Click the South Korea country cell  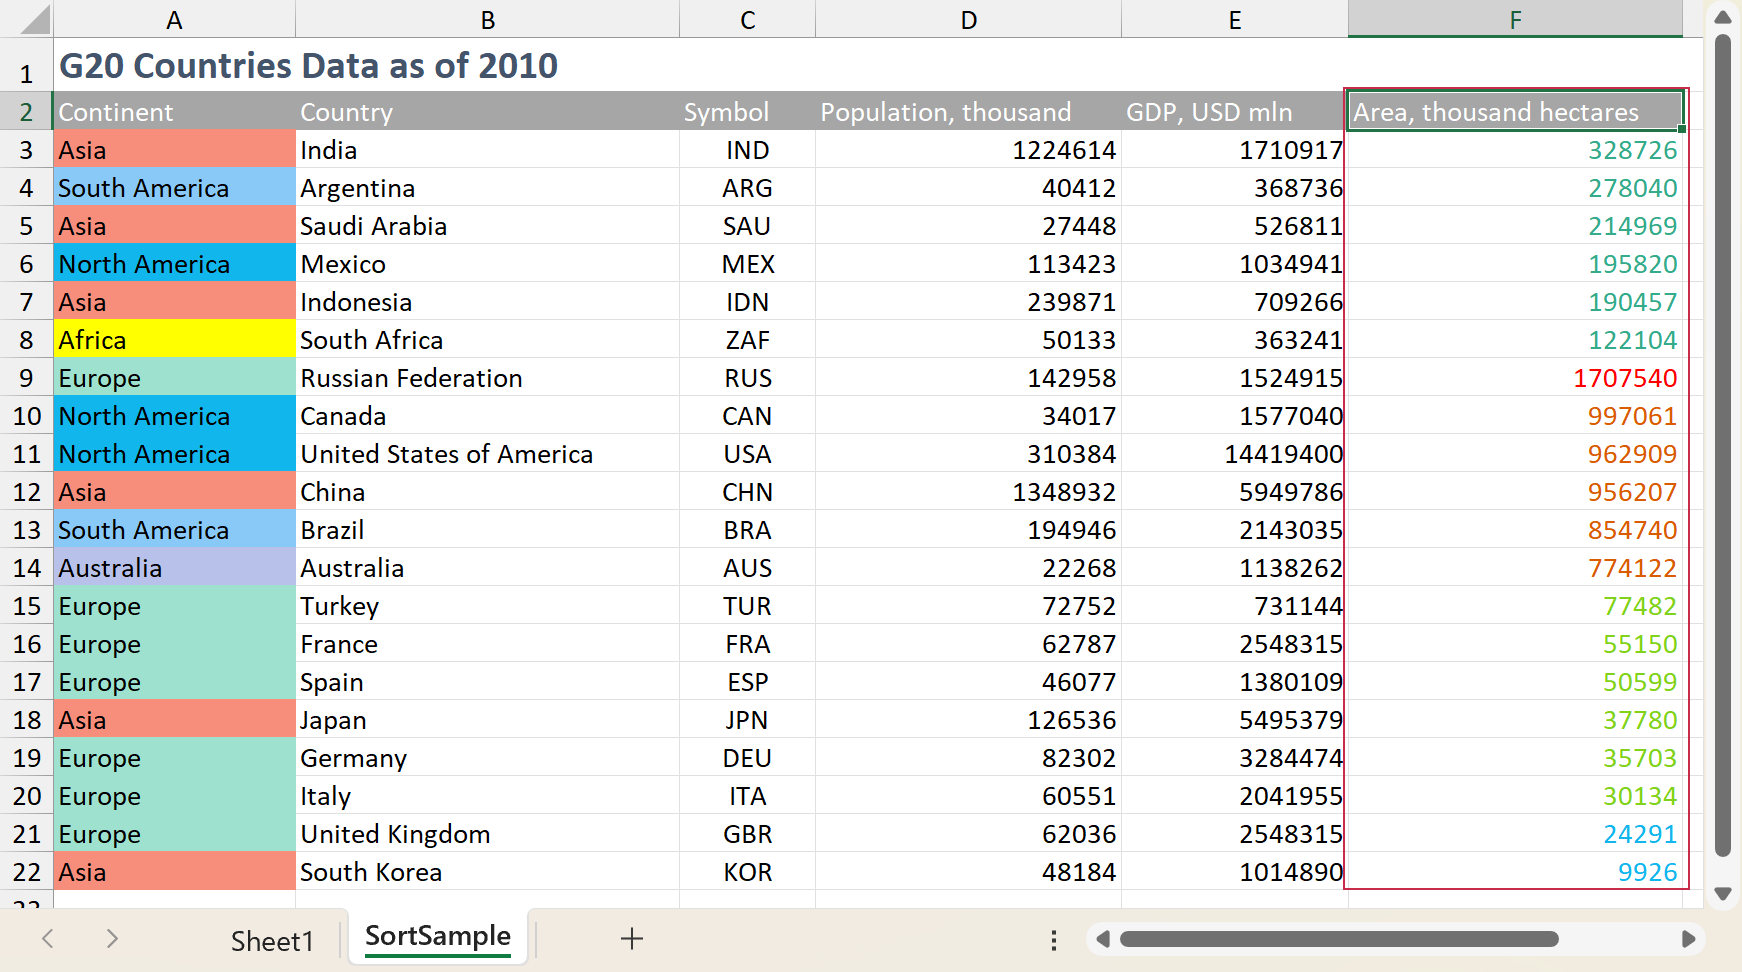pyautogui.click(x=487, y=872)
